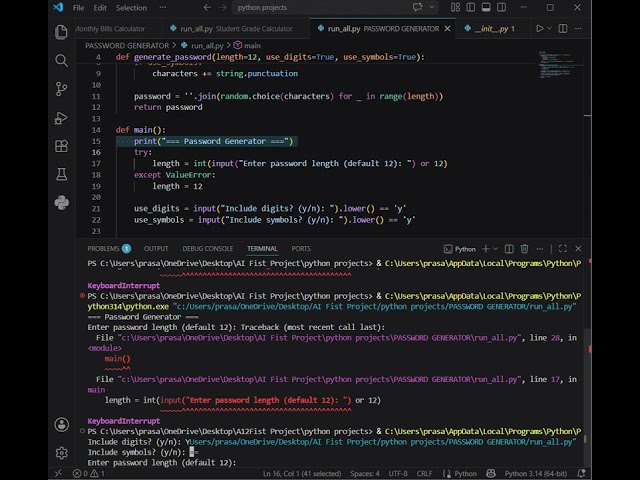Screen dimensions: 640x480
Task: Select the TERMINAL panel tab
Action: [x=262, y=249]
